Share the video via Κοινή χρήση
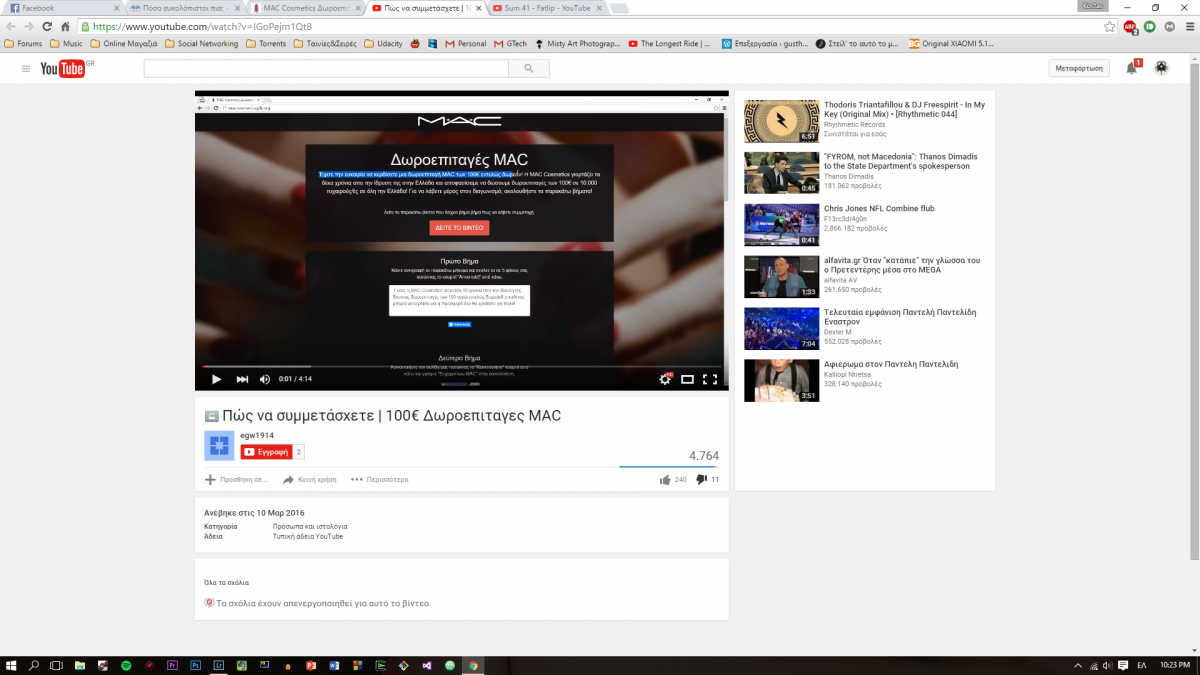The width and height of the screenshot is (1200, 675). tap(309, 480)
